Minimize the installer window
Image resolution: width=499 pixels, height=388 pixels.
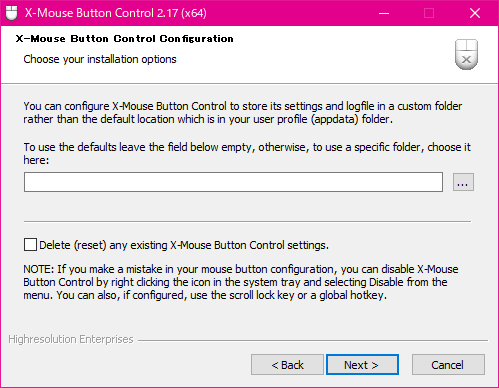coord(384,13)
